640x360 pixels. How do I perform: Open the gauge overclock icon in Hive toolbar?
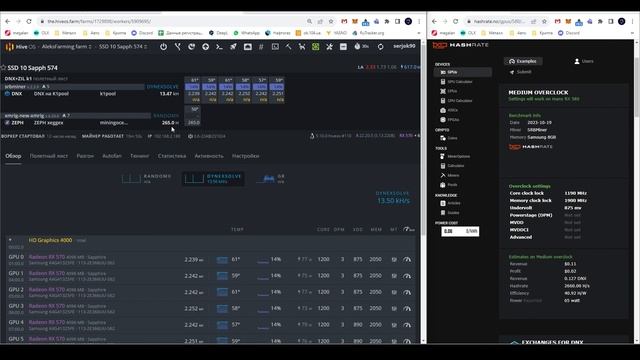click(248, 47)
